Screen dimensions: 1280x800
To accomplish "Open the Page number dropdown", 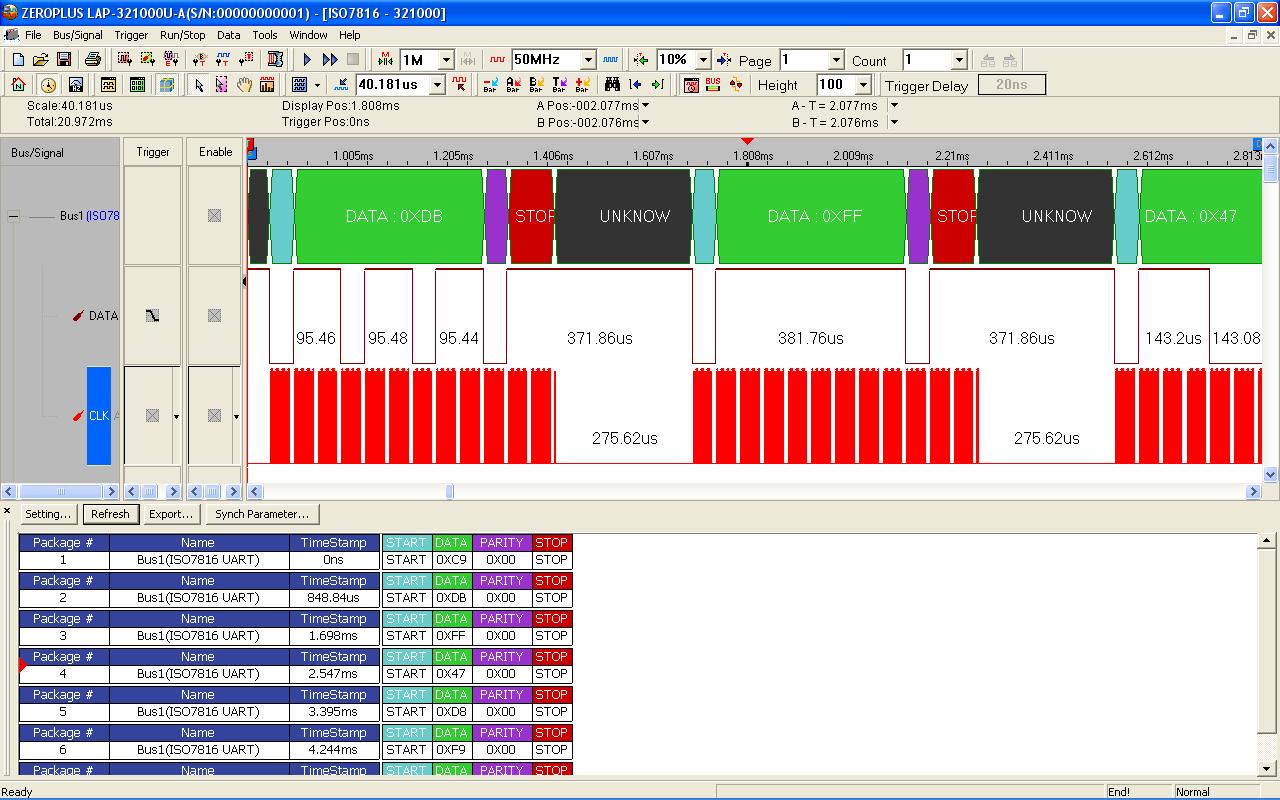I will pyautogui.click(x=836, y=60).
